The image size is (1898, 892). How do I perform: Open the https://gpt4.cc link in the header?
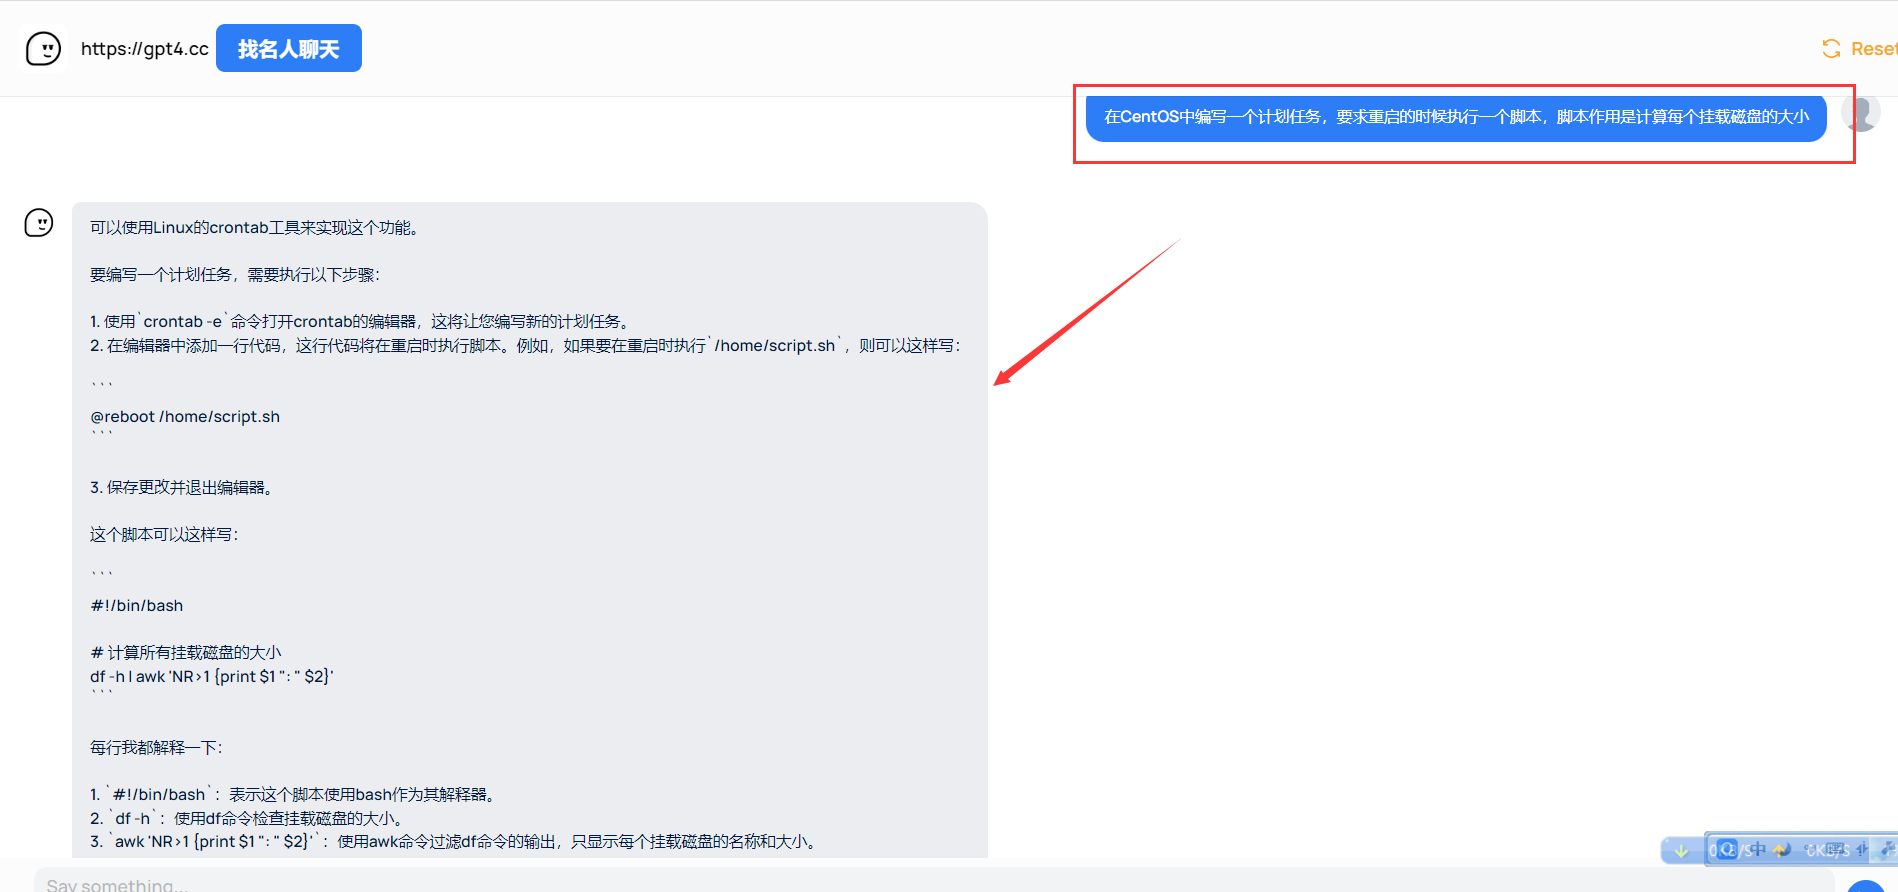pos(145,49)
